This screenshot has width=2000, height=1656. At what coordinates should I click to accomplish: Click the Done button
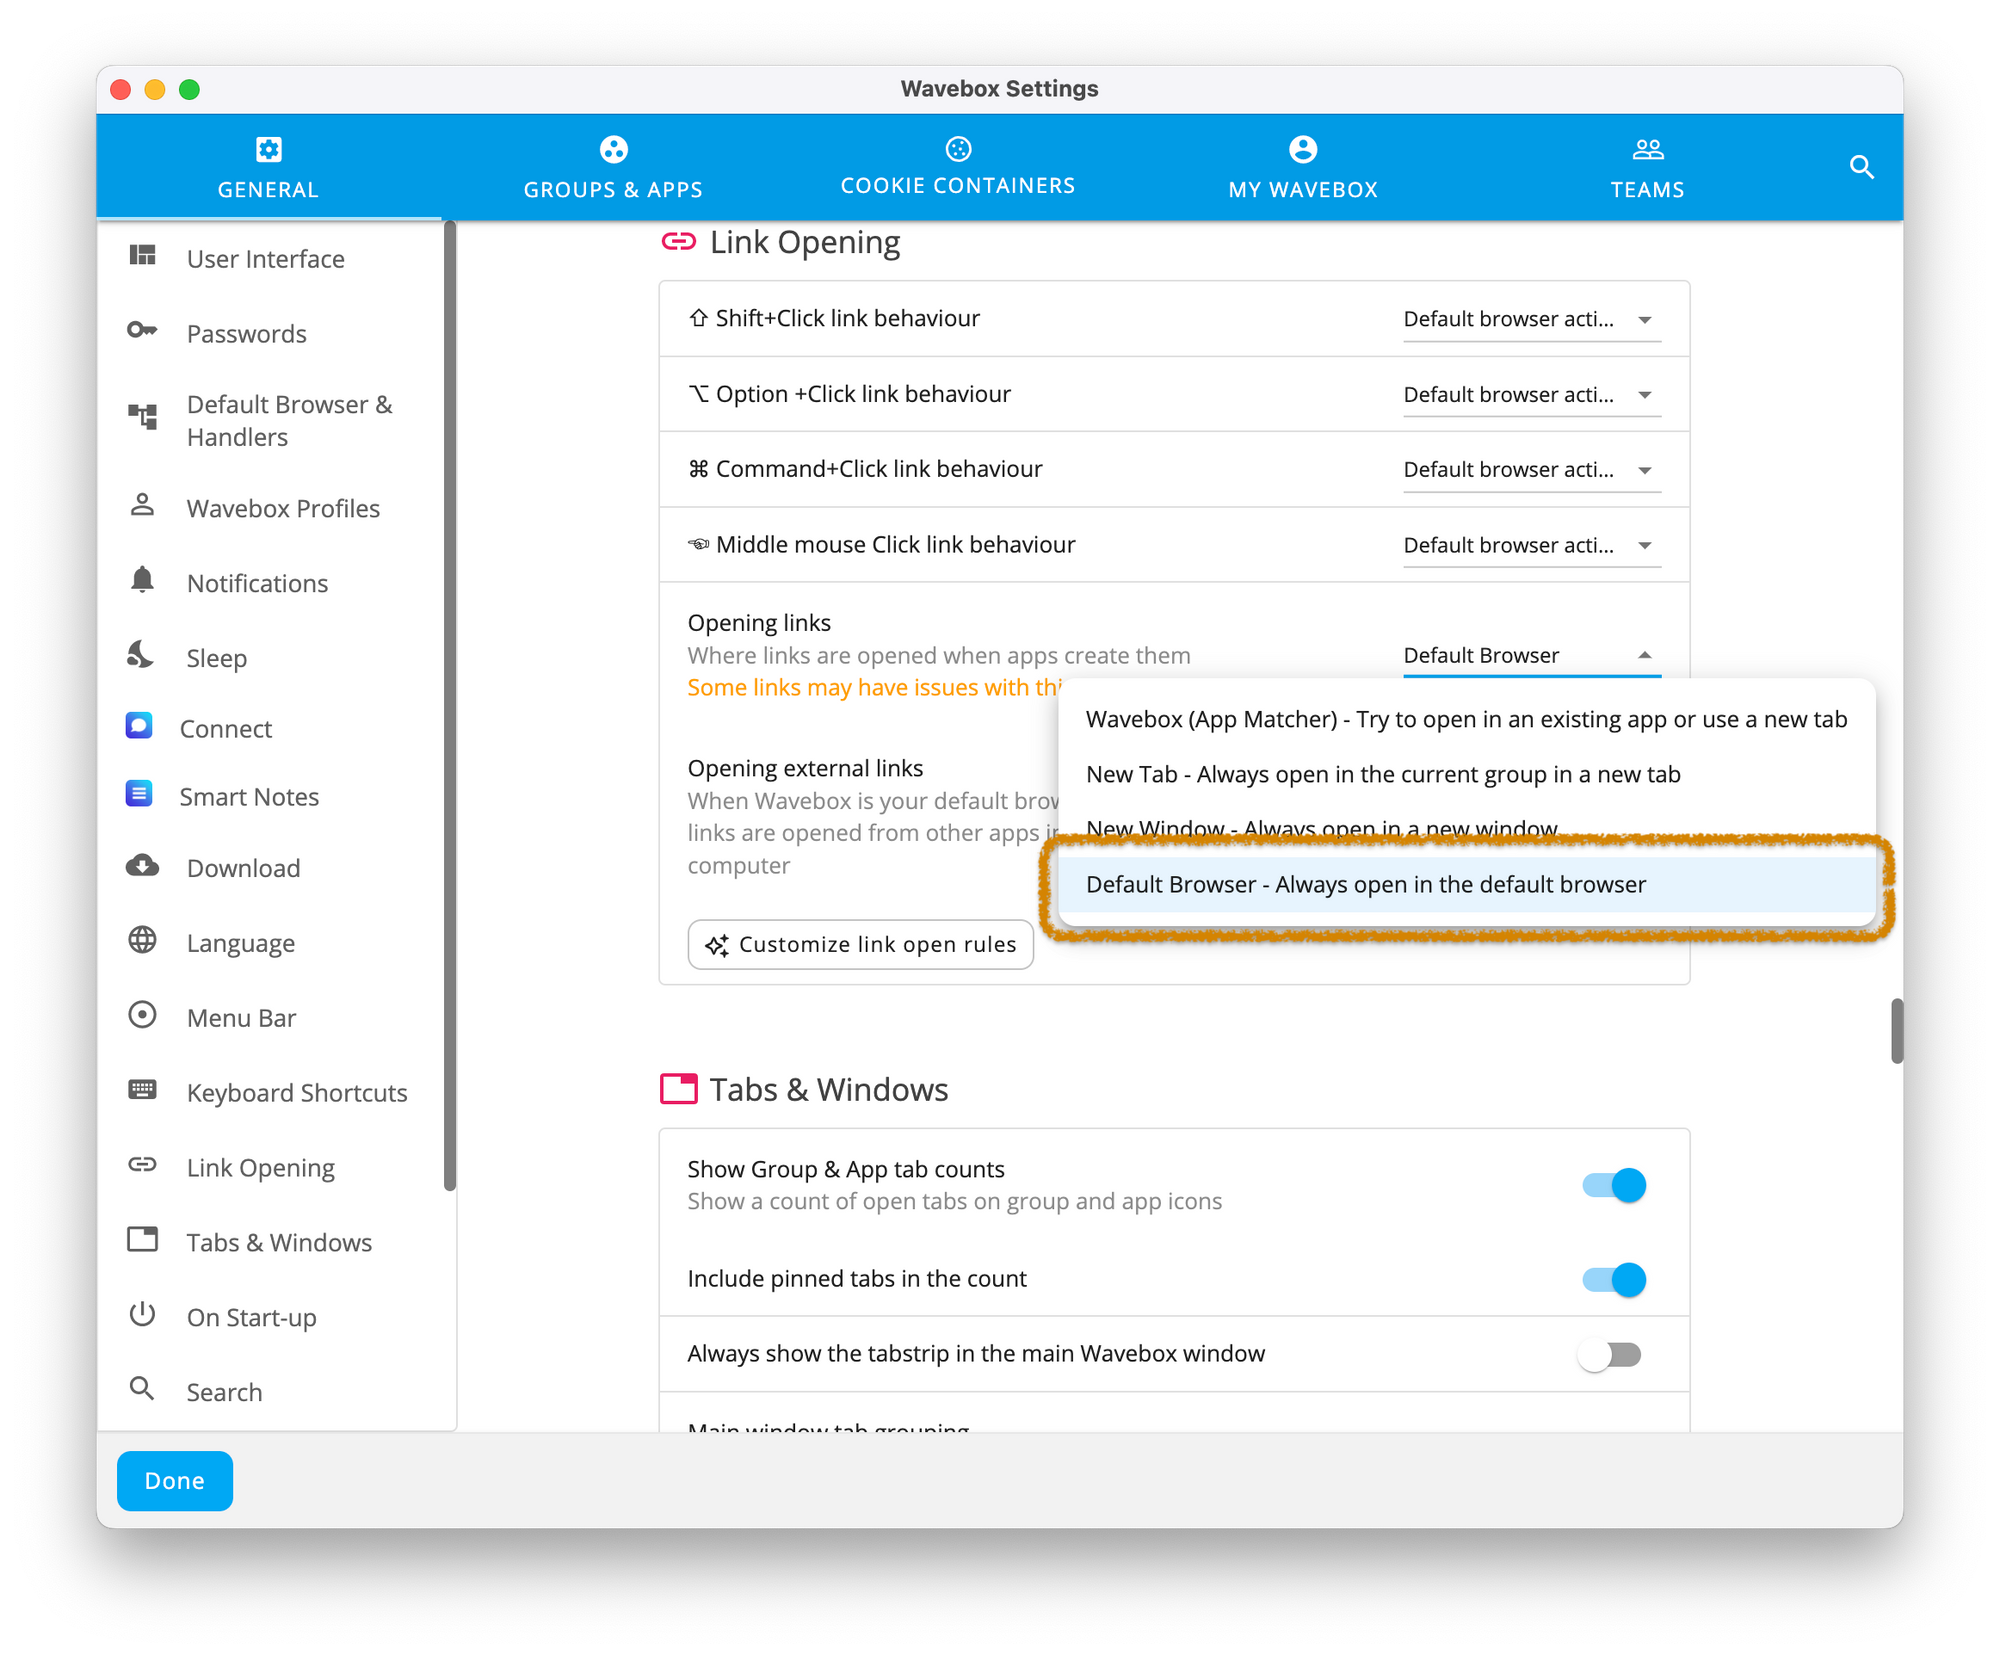[175, 1480]
